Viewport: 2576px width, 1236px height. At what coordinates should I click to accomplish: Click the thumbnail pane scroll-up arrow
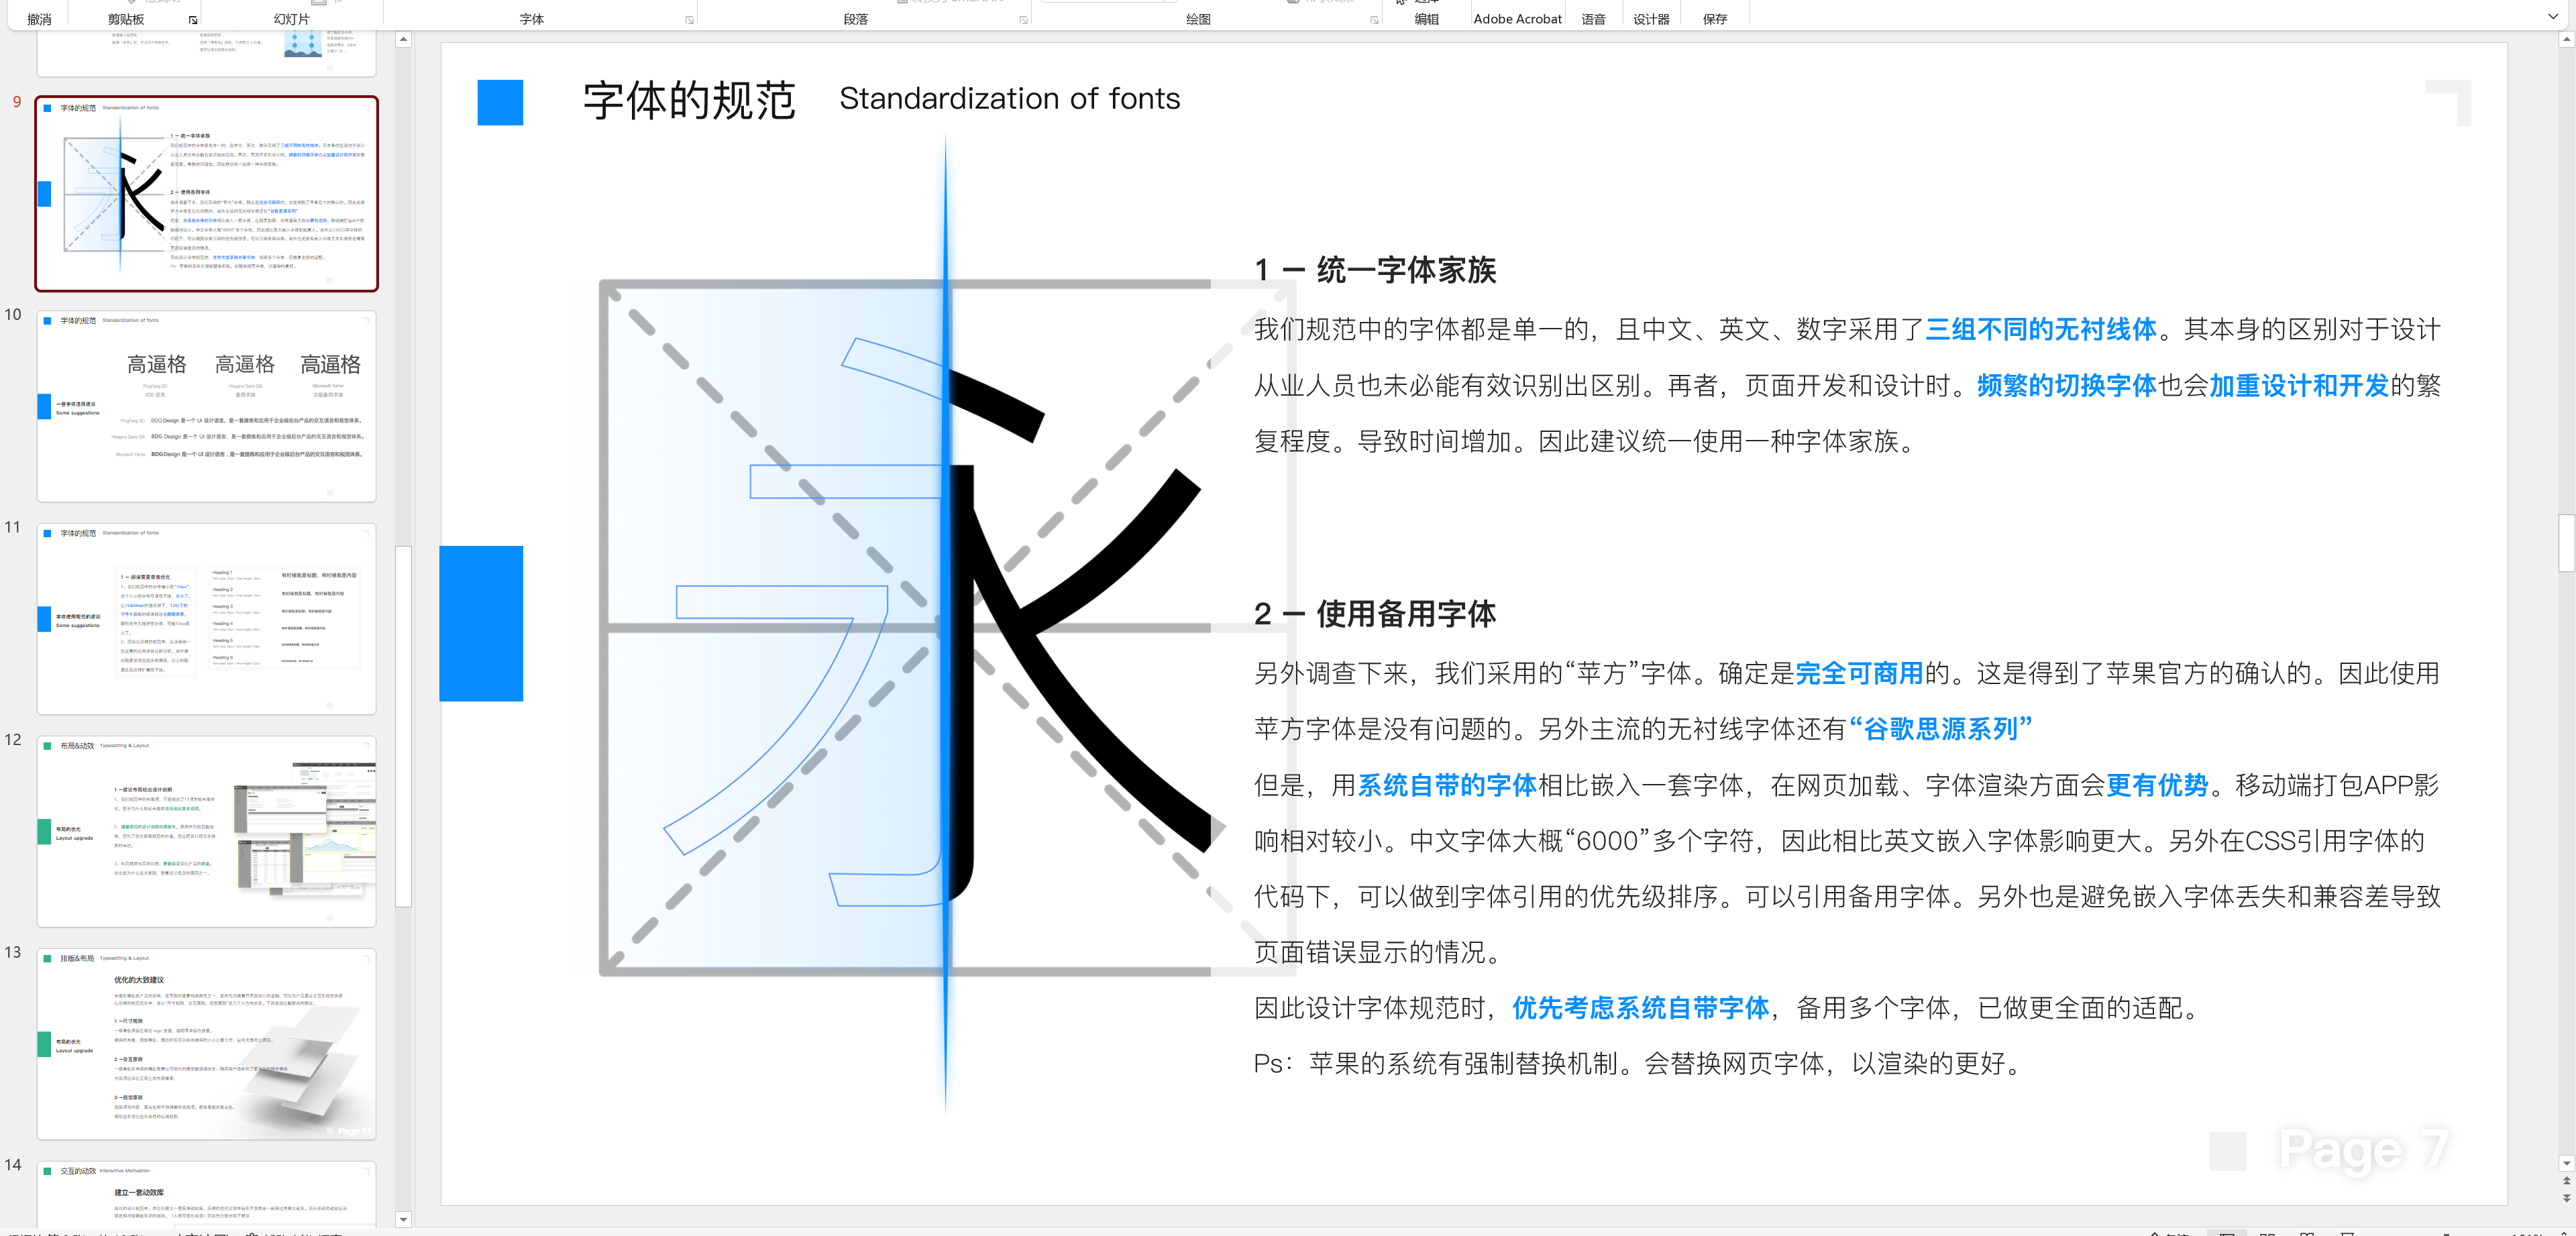click(x=403, y=40)
